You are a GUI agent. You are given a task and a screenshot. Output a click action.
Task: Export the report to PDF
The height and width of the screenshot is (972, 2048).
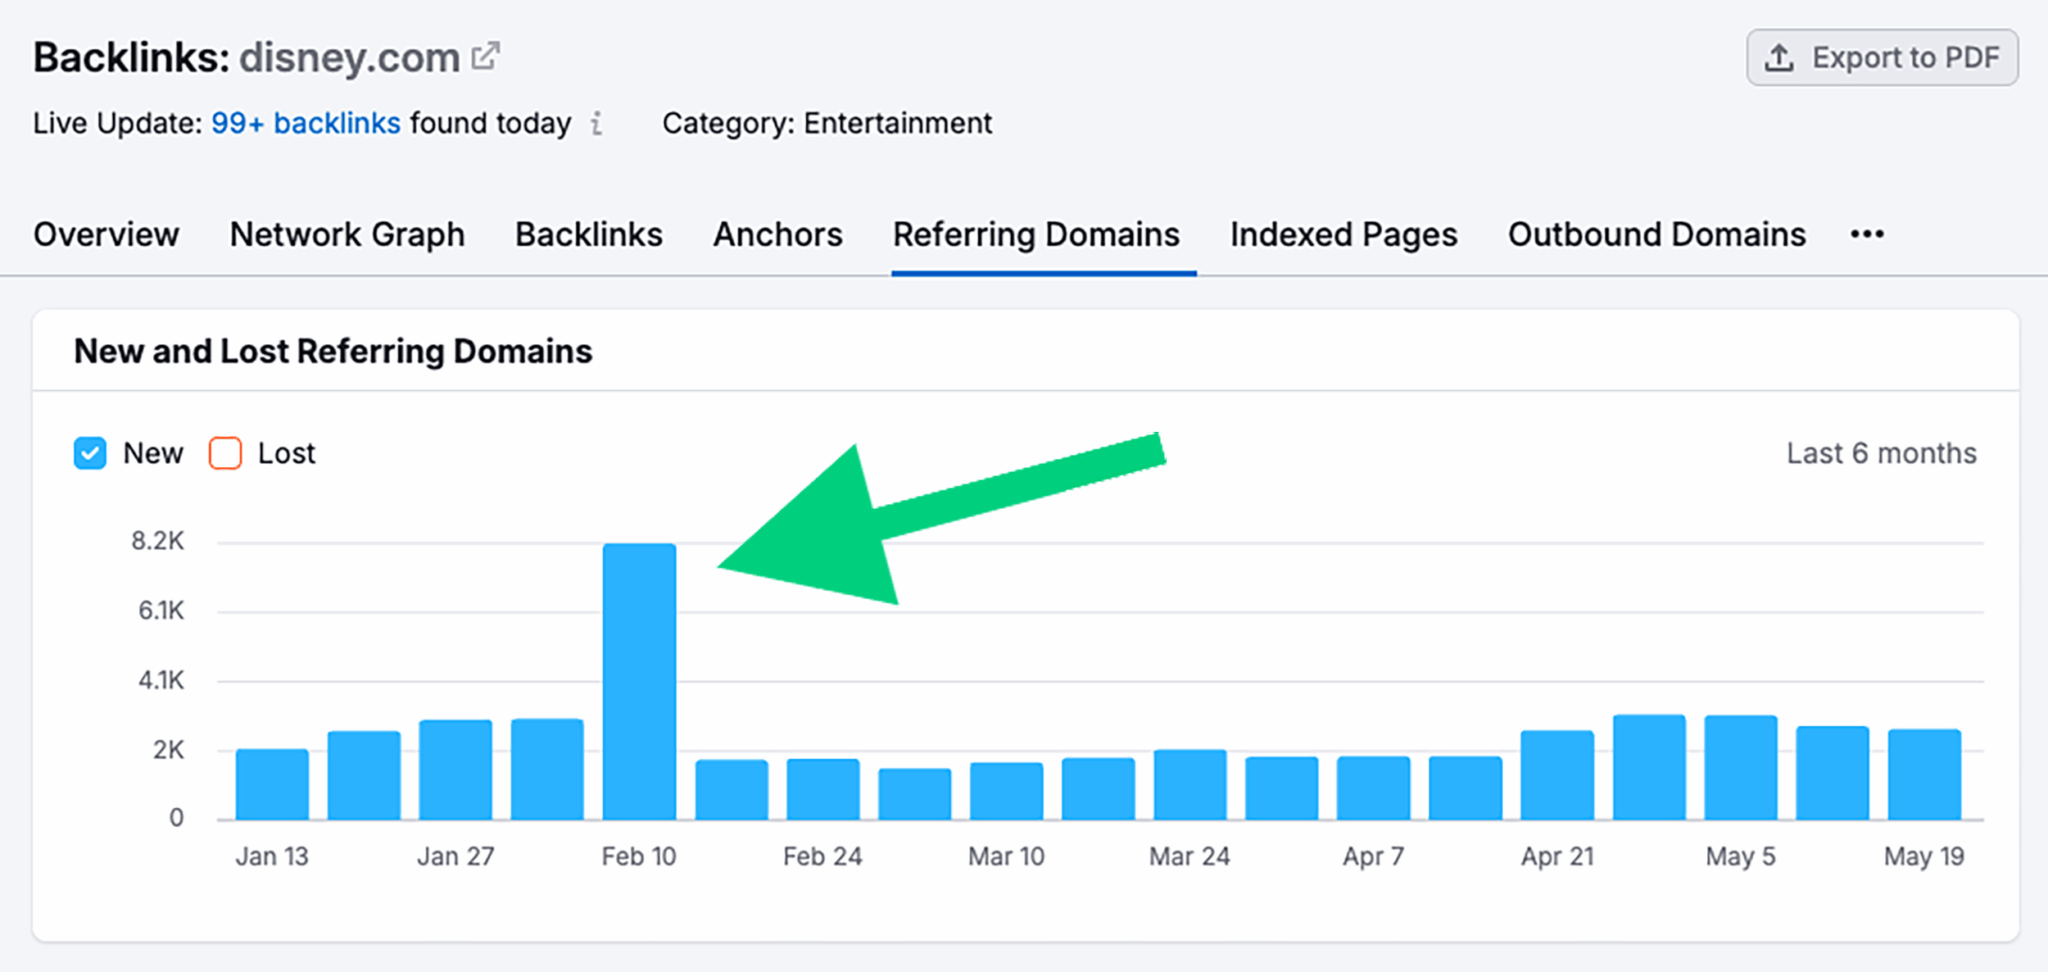coord(1881,57)
